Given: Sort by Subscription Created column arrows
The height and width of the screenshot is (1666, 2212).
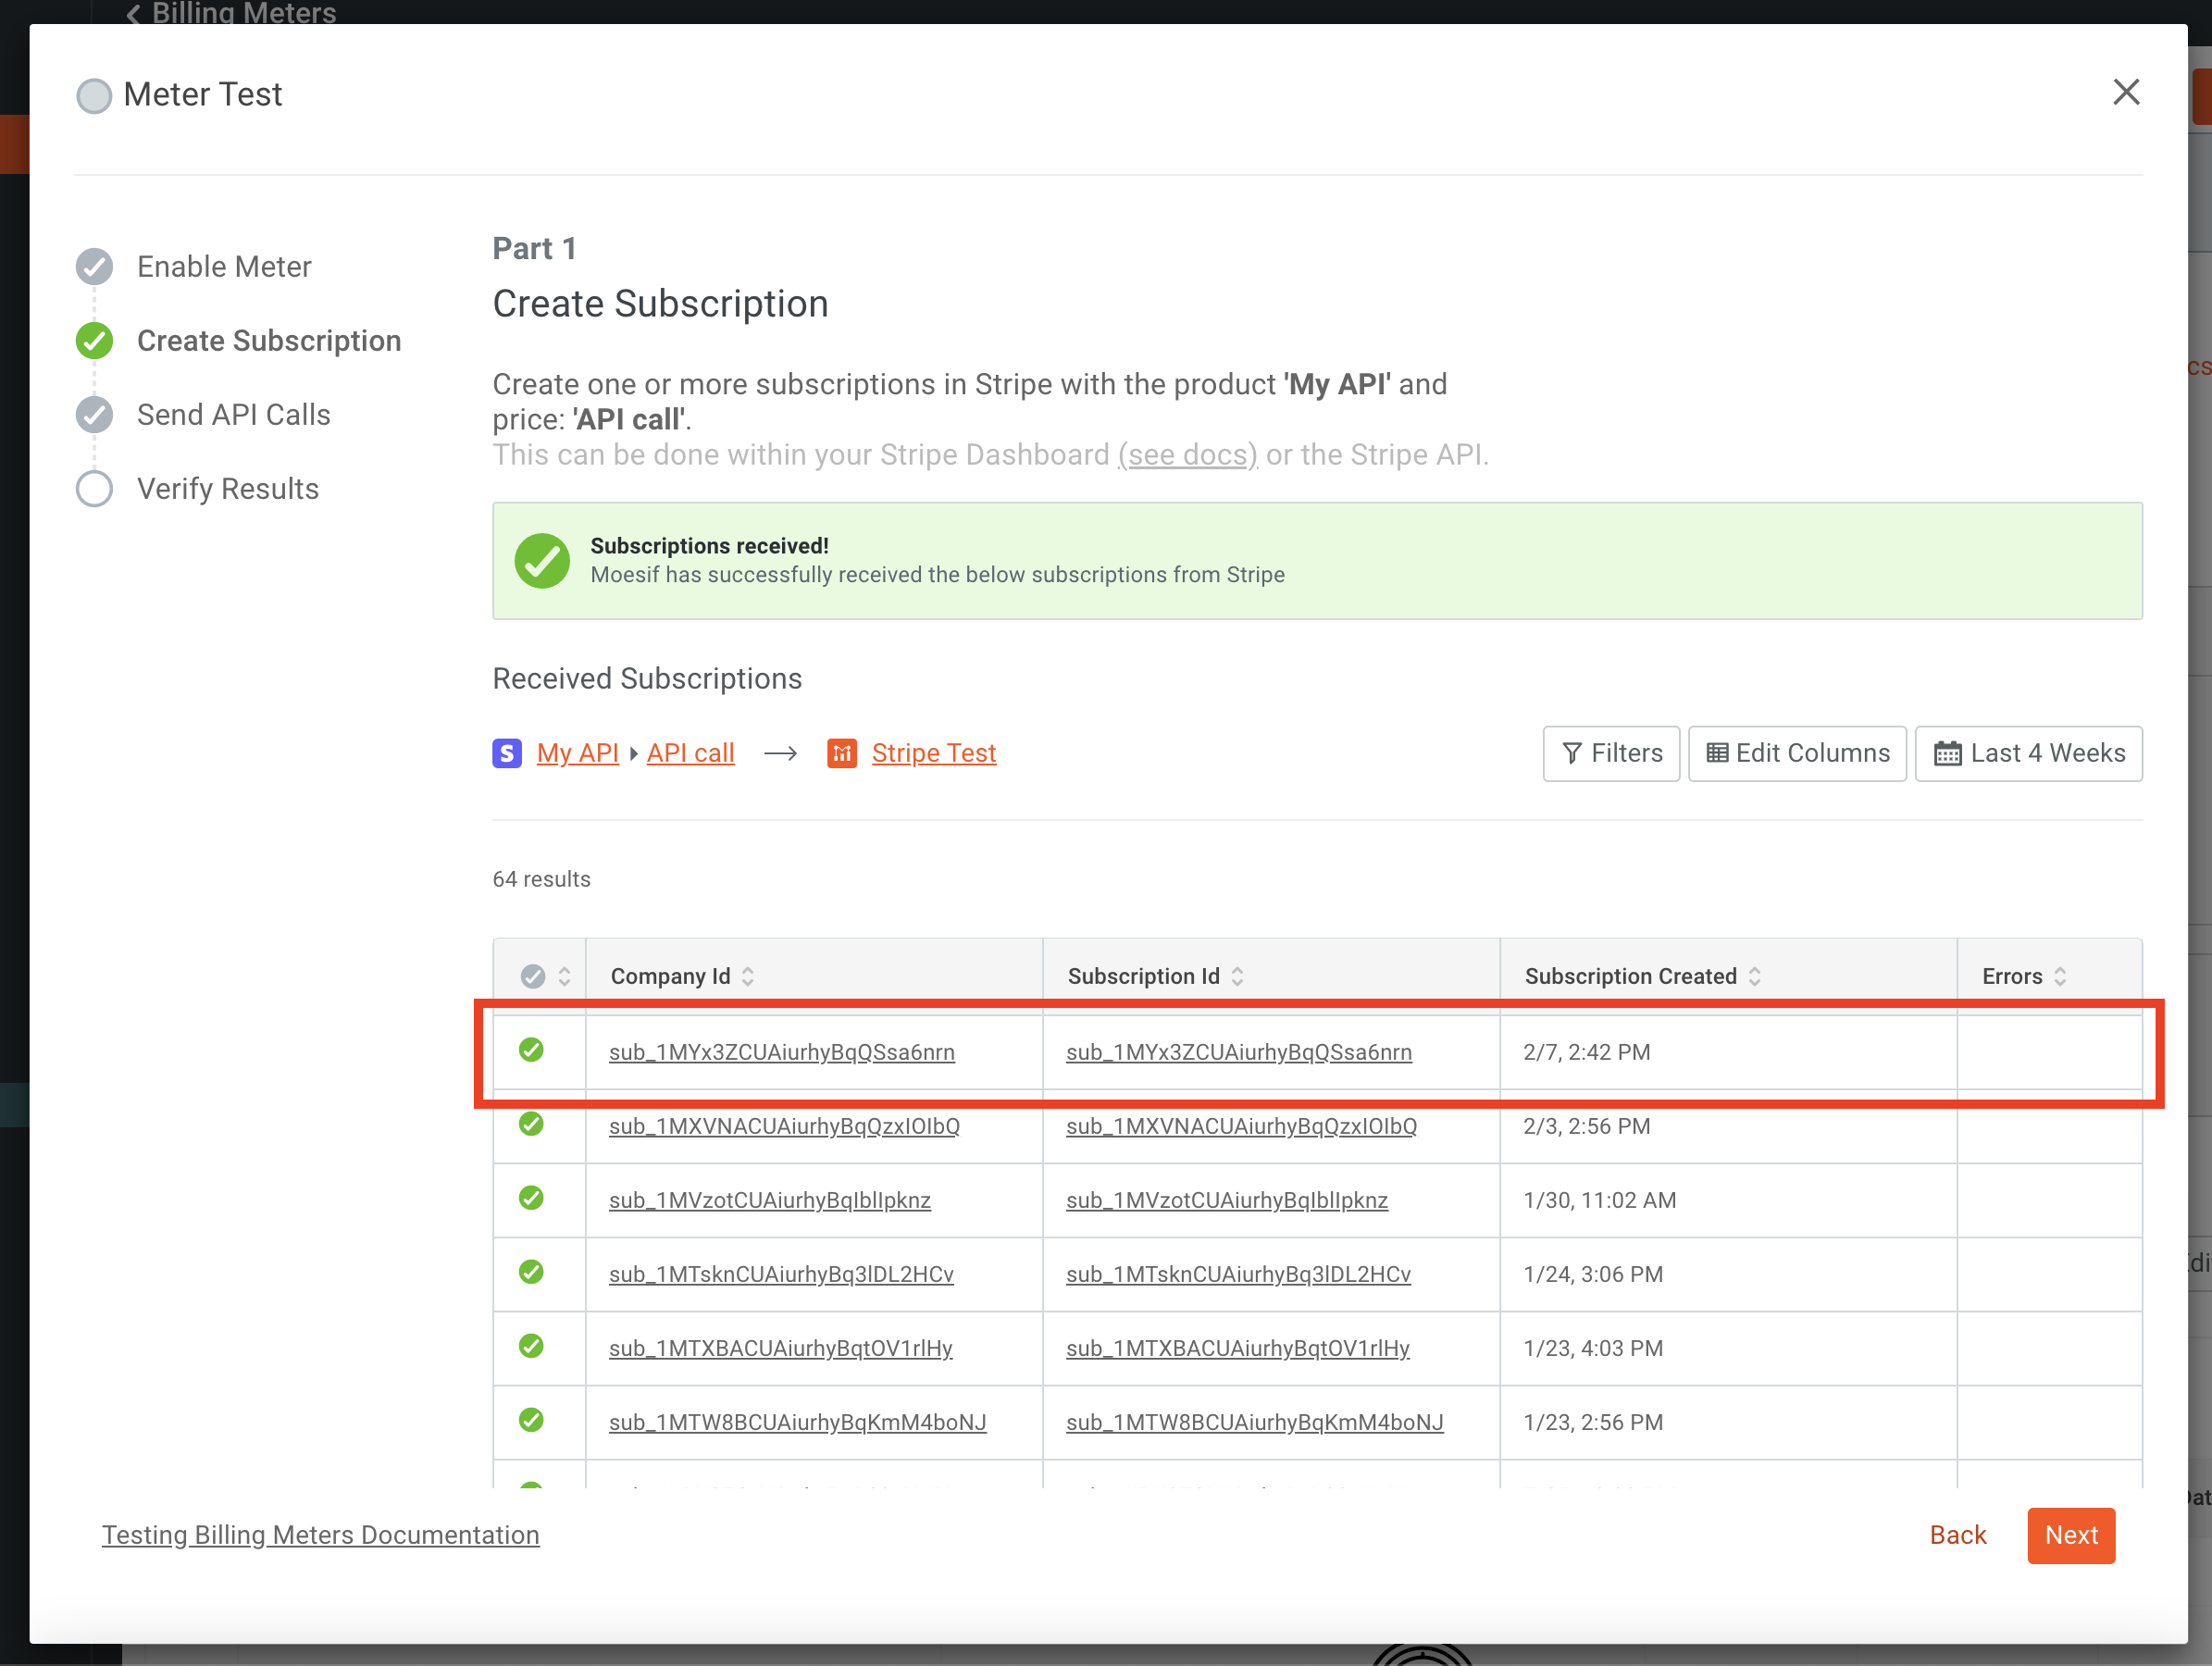Looking at the screenshot, I should point(1754,976).
